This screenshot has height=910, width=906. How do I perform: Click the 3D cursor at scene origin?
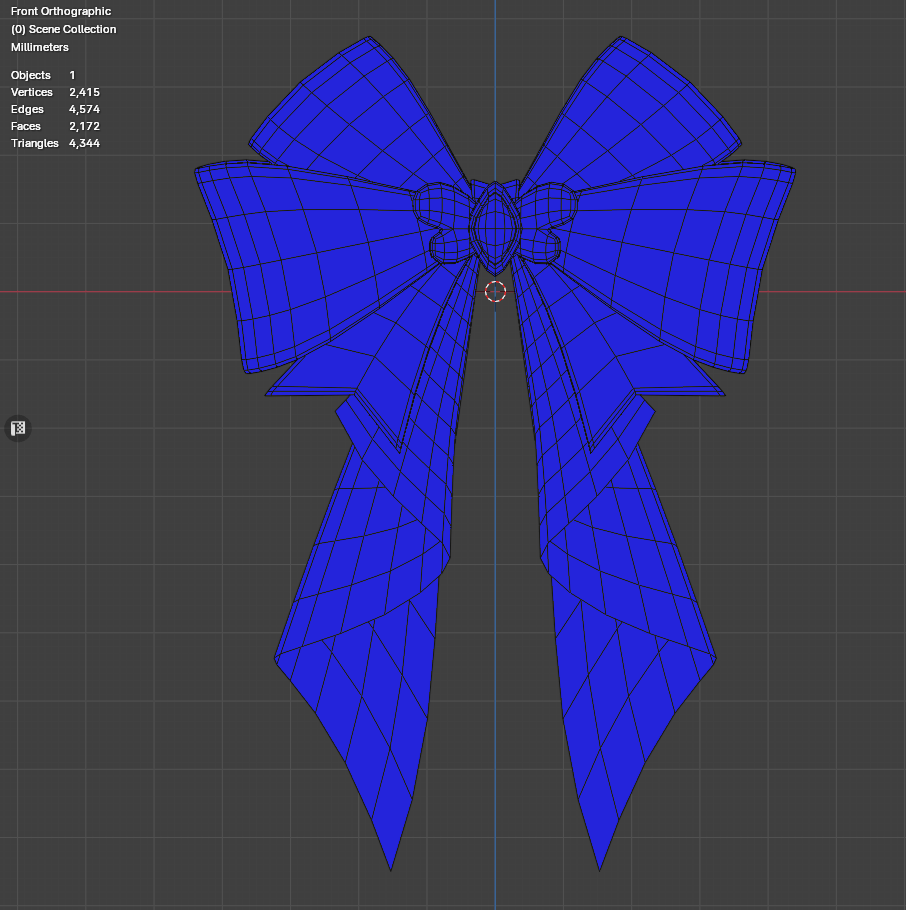pos(495,291)
